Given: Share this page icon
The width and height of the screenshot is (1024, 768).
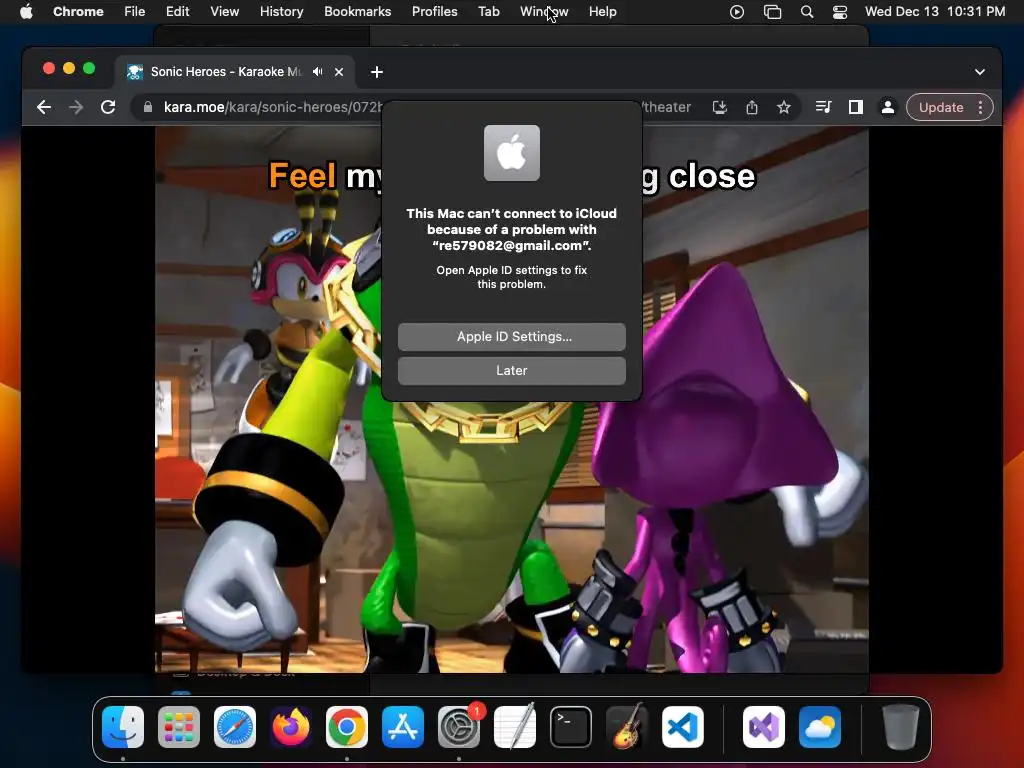Looking at the screenshot, I should (x=752, y=107).
